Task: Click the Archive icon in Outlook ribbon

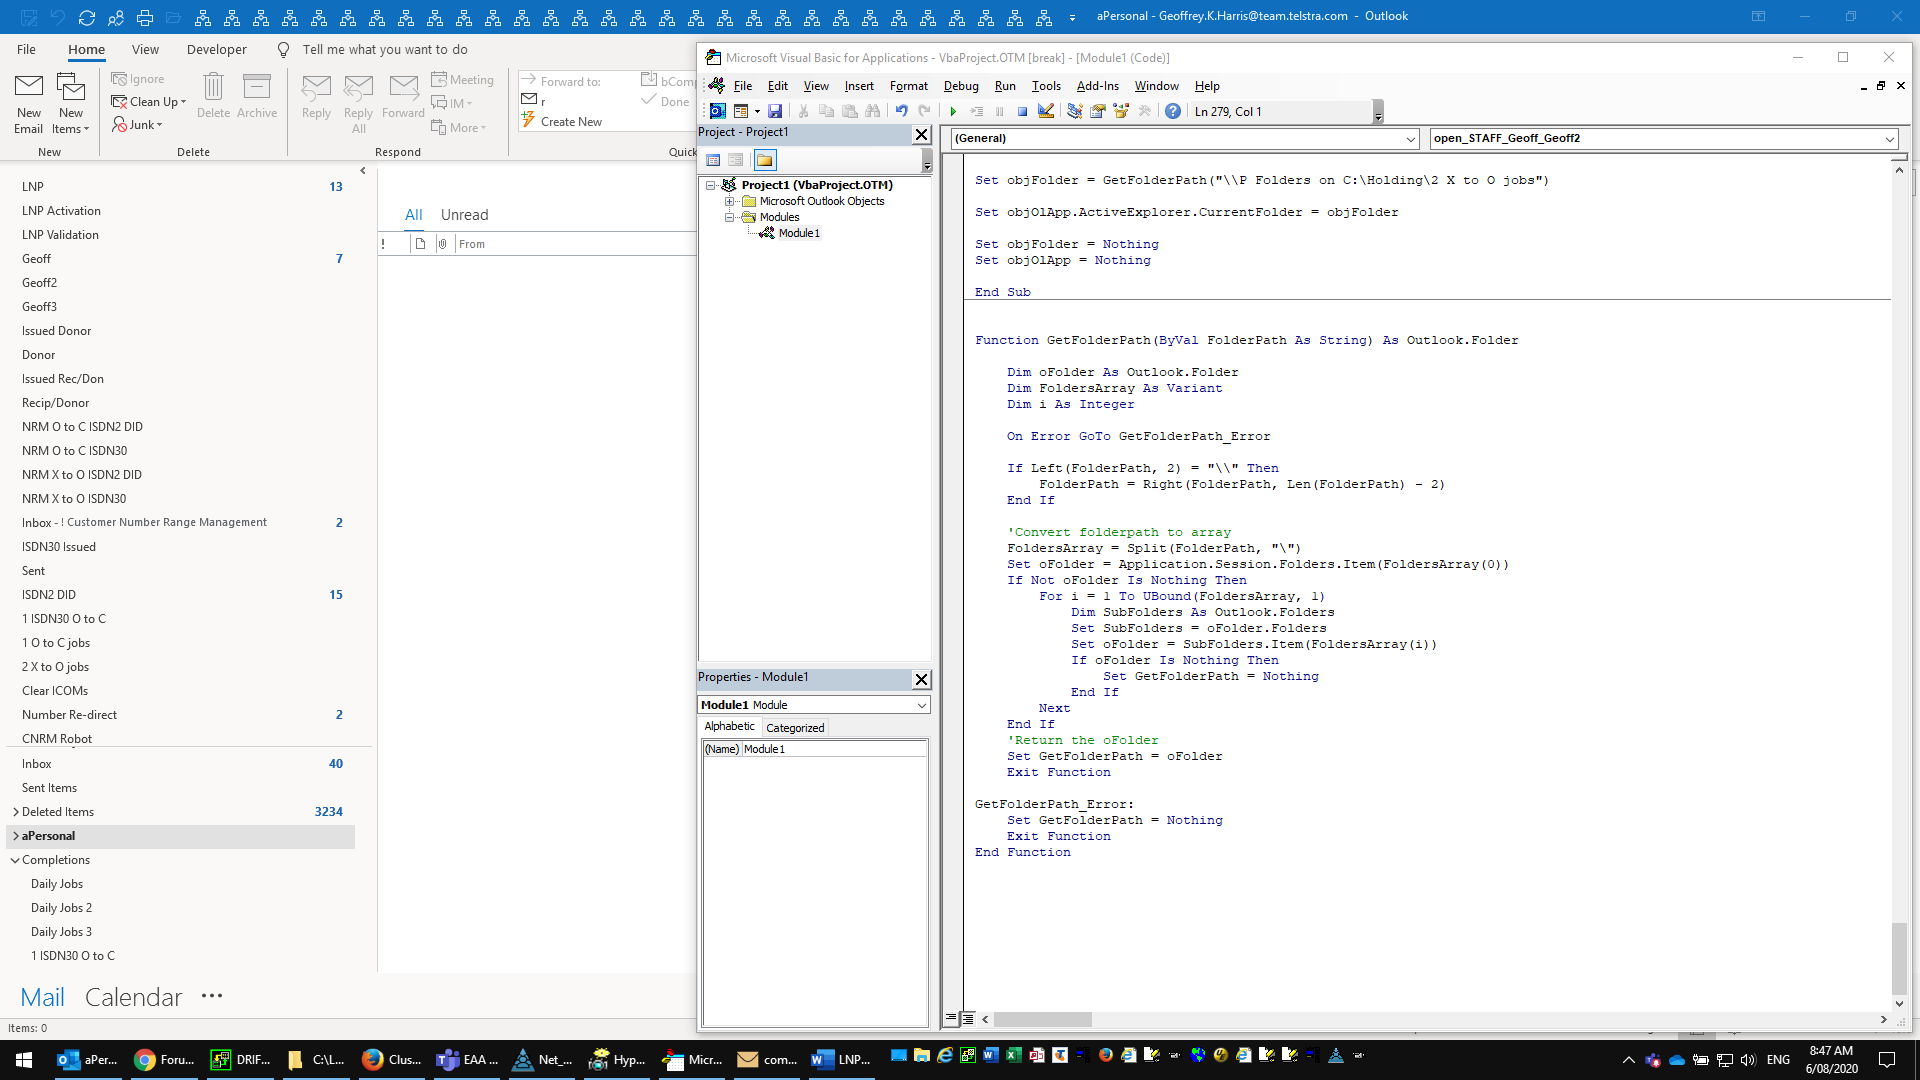Action: tap(257, 96)
